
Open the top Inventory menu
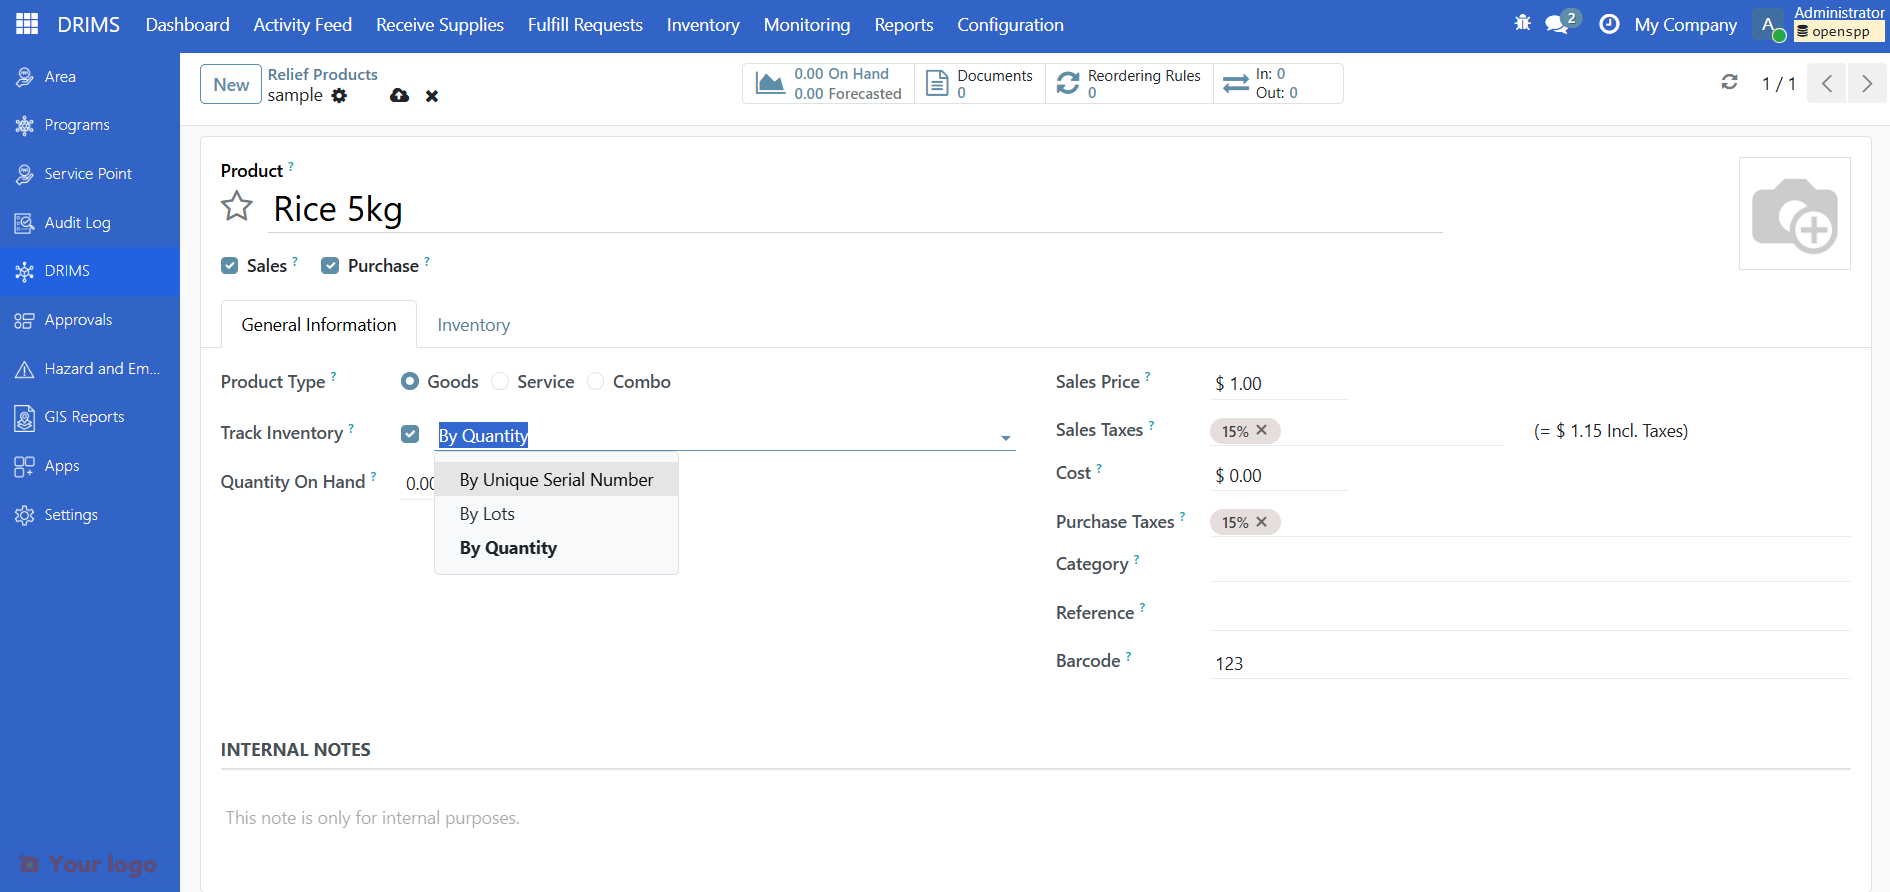pos(703,25)
